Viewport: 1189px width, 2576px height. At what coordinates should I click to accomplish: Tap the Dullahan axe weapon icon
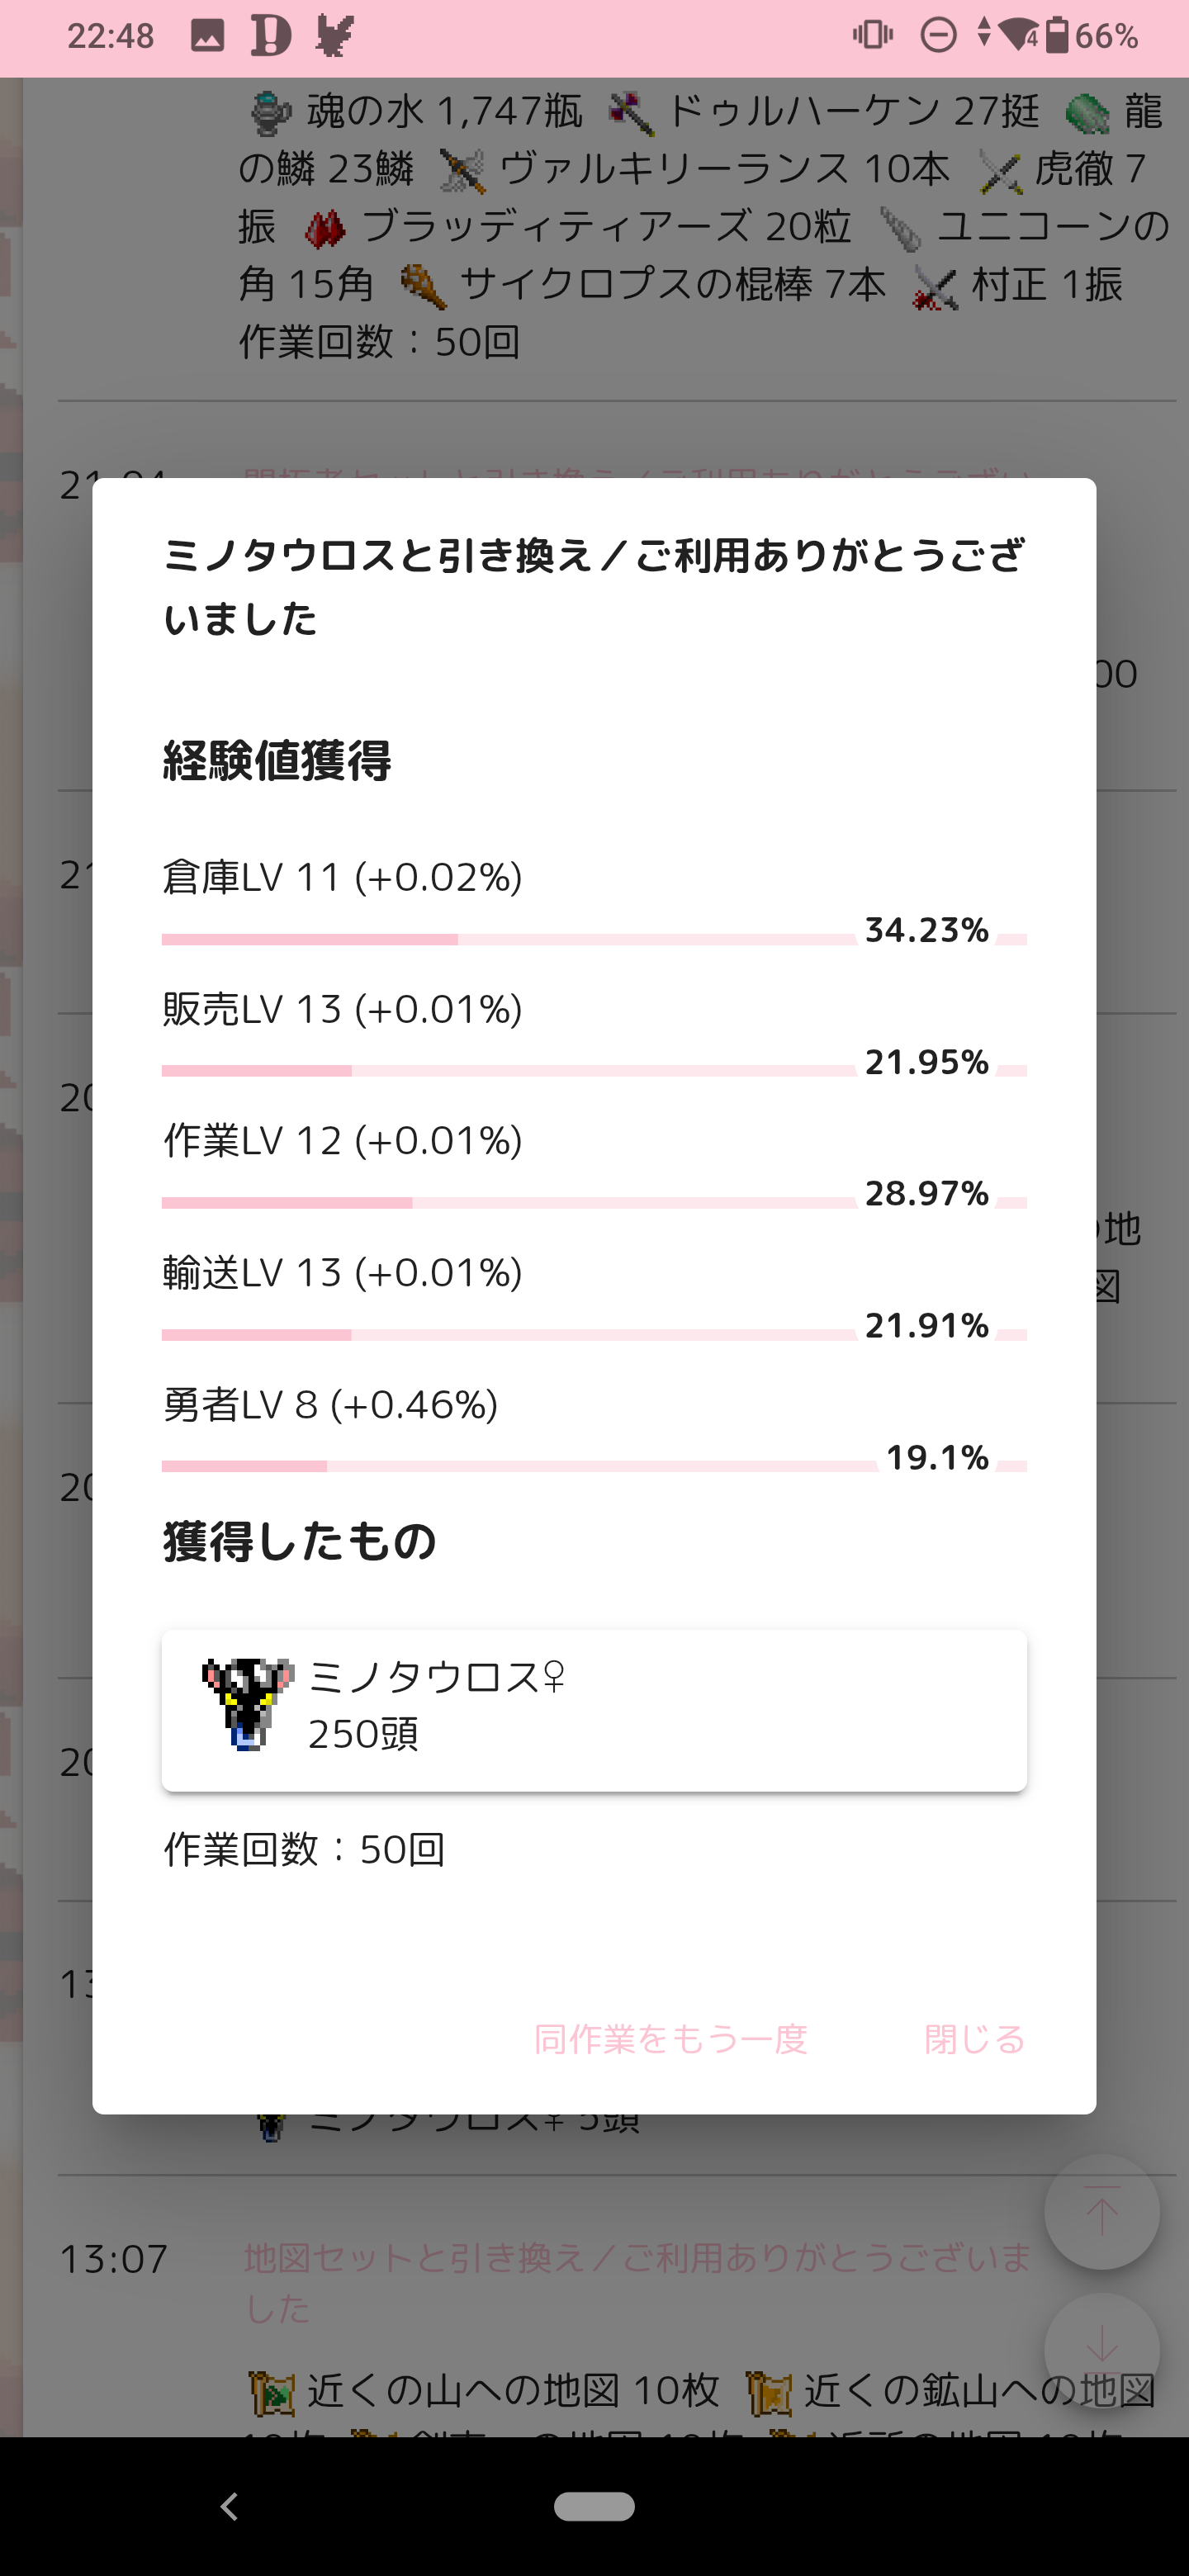(632, 112)
